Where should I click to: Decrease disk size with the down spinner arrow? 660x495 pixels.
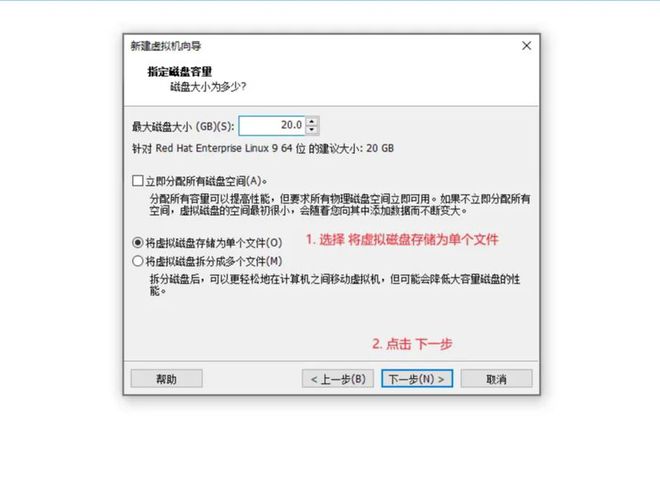tap(311, 130)
